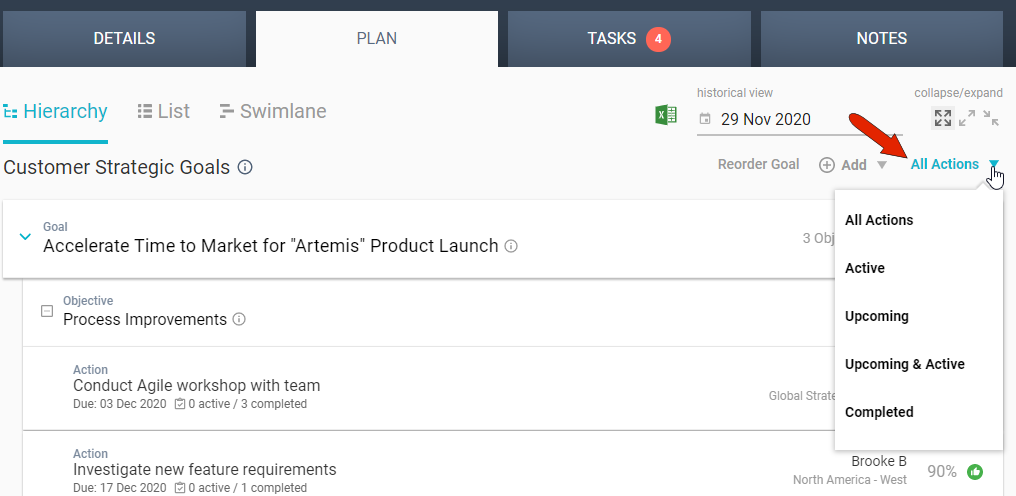The height and width of the screenshot is (496, 1016).
Task: Click the collapse inward arrows icon
Action: click(991, 118)
